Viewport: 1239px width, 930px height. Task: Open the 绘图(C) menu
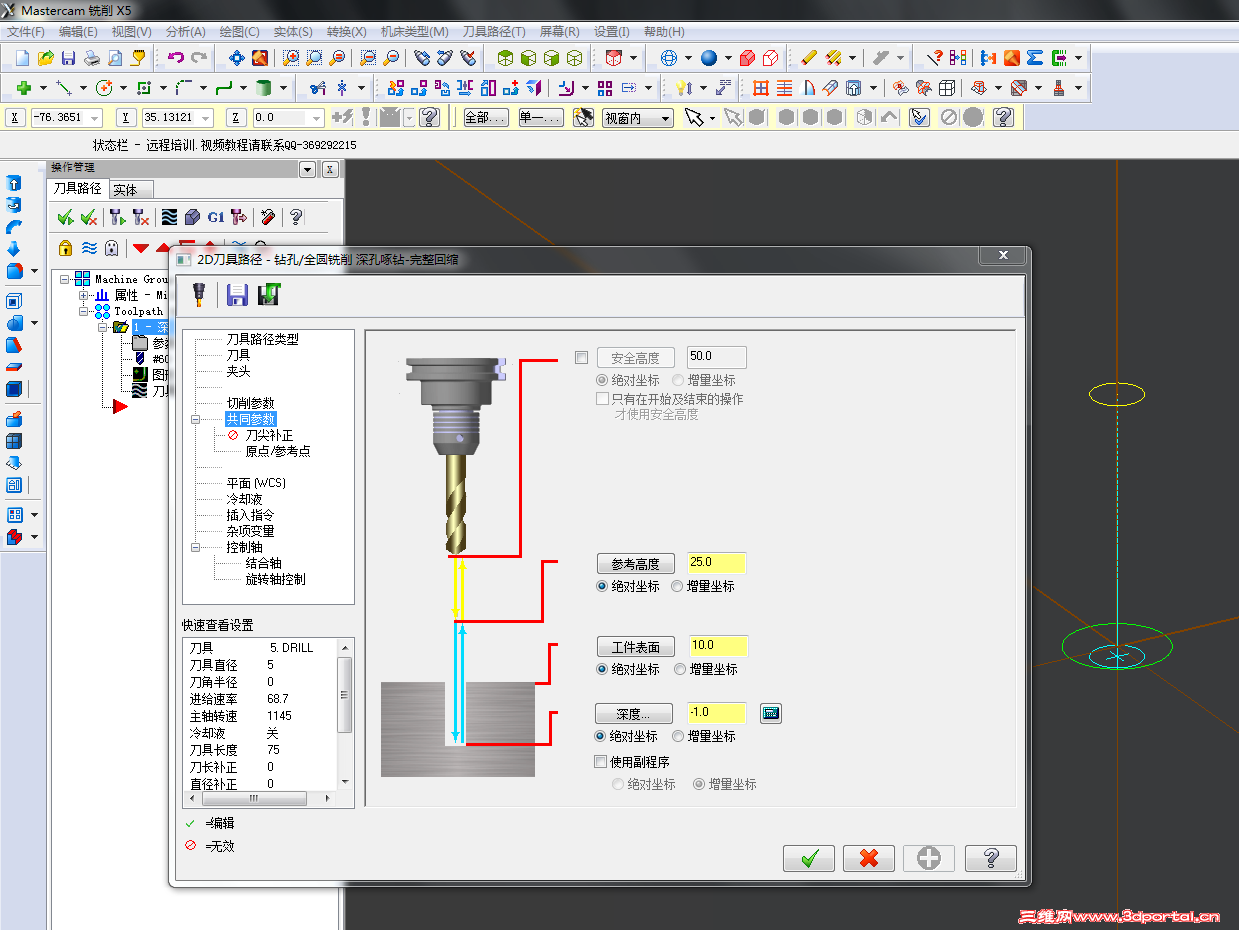pyautogui.click(x=238, y=32)
